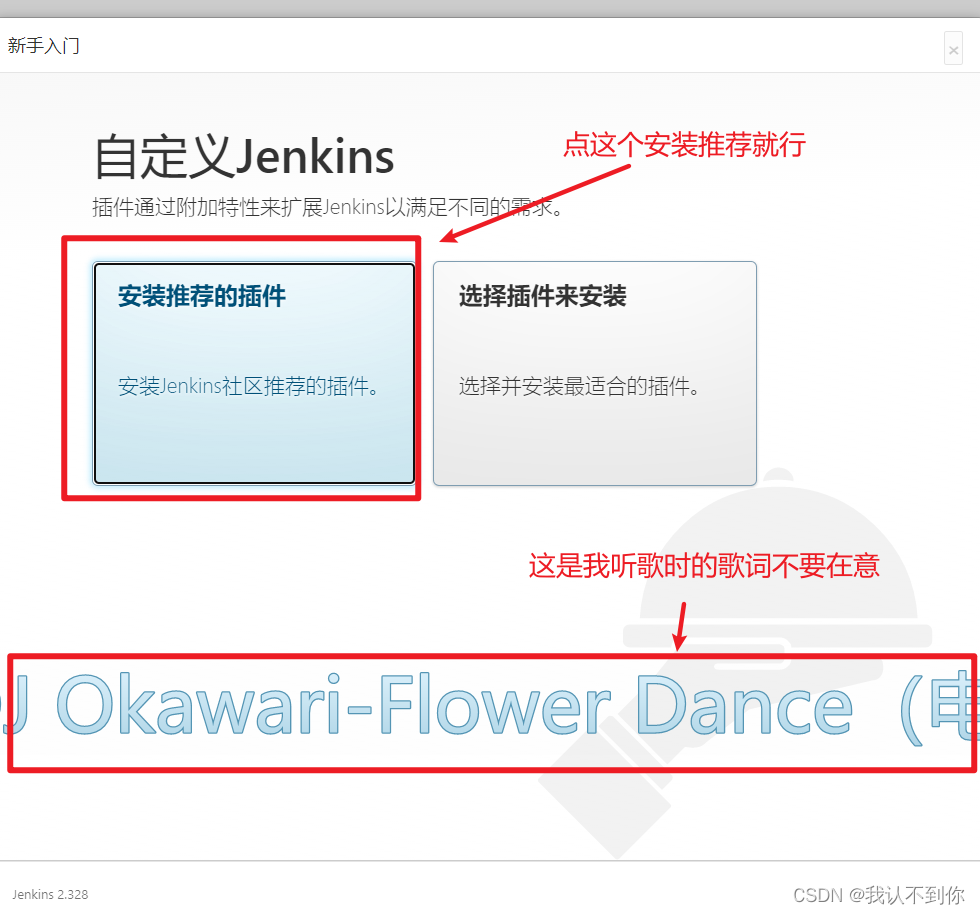Click the 插件通过附加特性来扩展Jenkins description line
Screen dimensions: 980x915
[x=328, y=207]
